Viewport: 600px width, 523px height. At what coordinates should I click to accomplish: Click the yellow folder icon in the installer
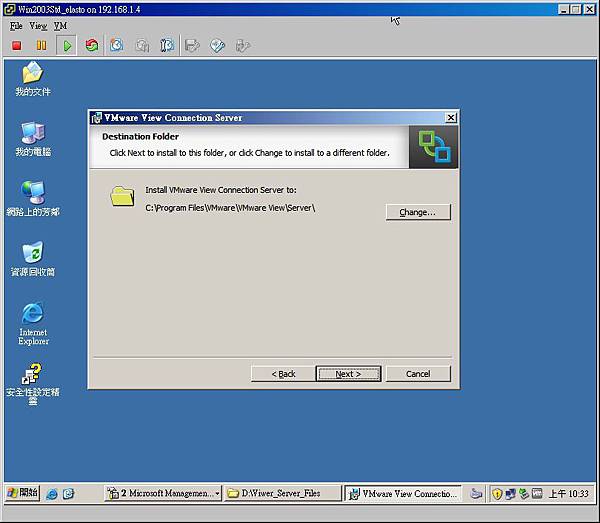122,196
